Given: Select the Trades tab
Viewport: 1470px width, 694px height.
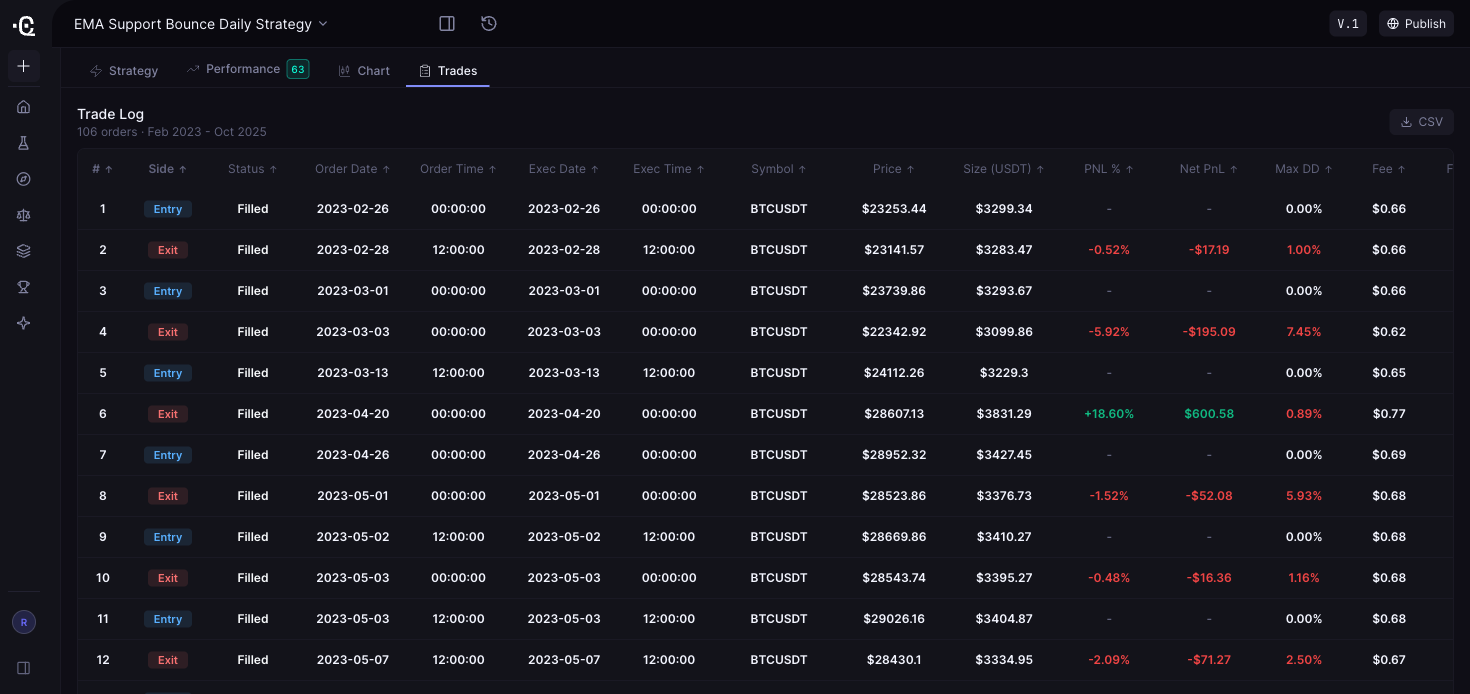Looking at the screenshot, I should click(x=448, y=71).
